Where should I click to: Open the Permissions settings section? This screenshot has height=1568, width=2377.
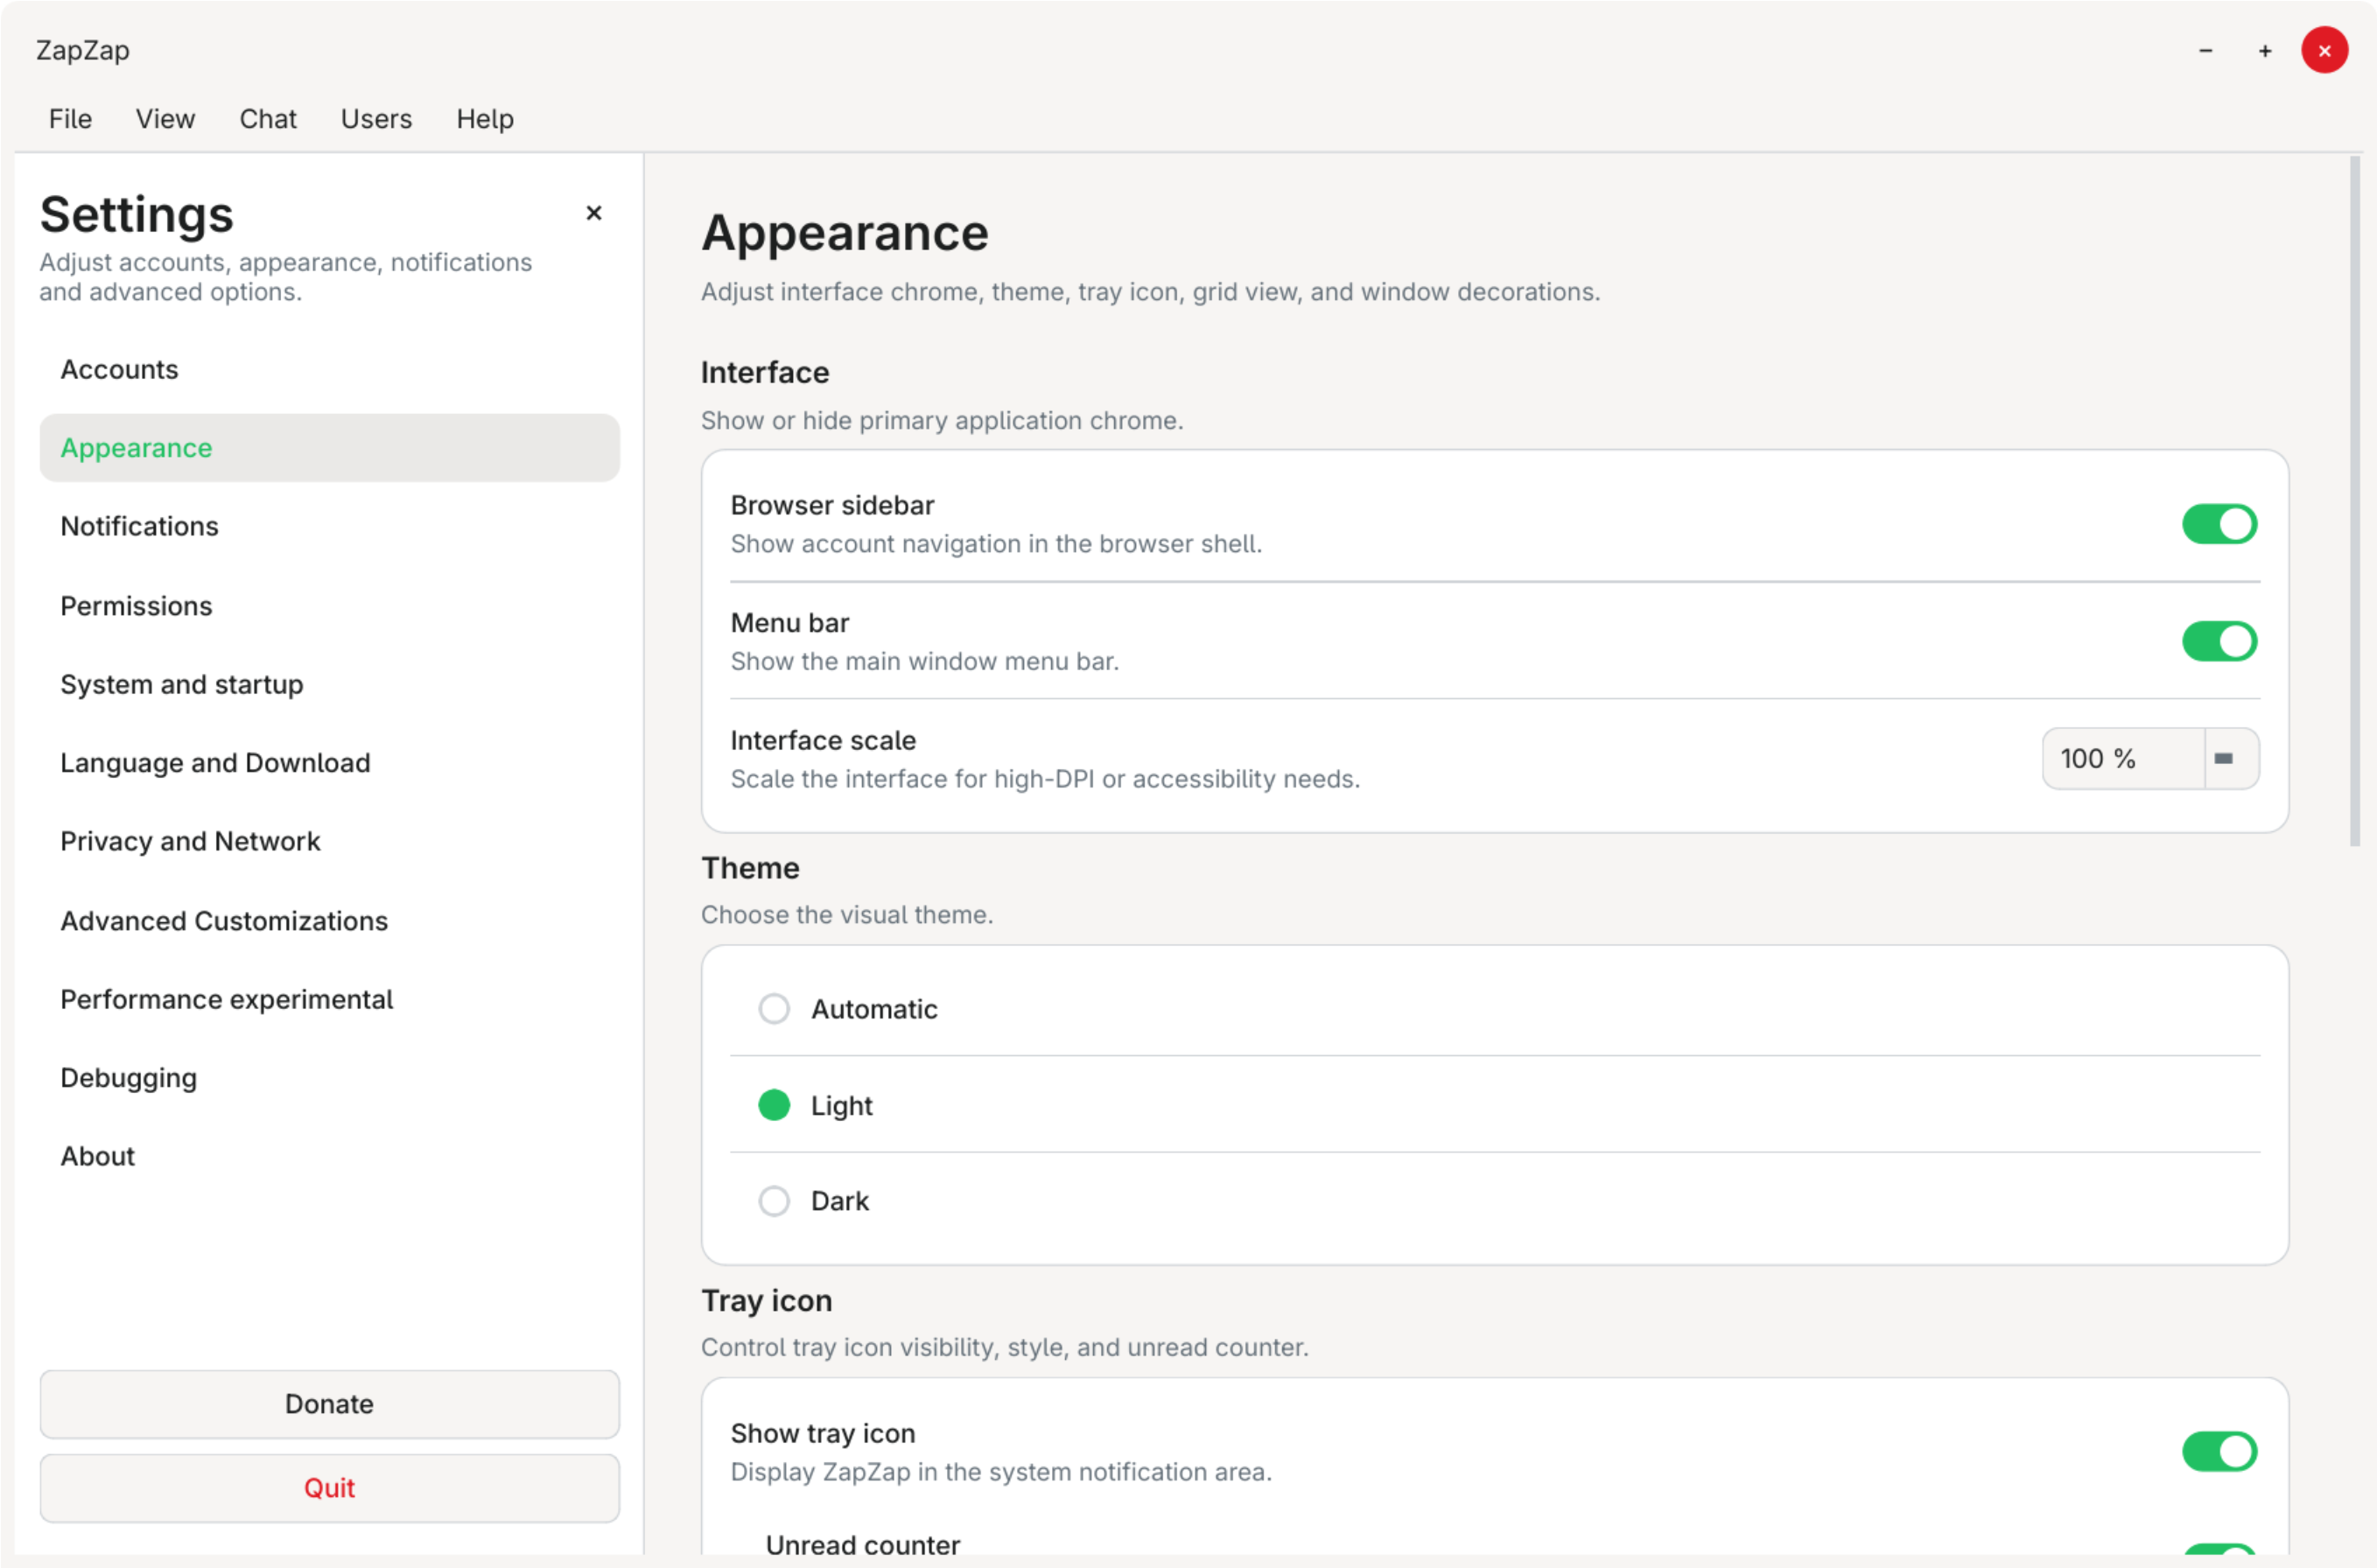pos(329,606)
